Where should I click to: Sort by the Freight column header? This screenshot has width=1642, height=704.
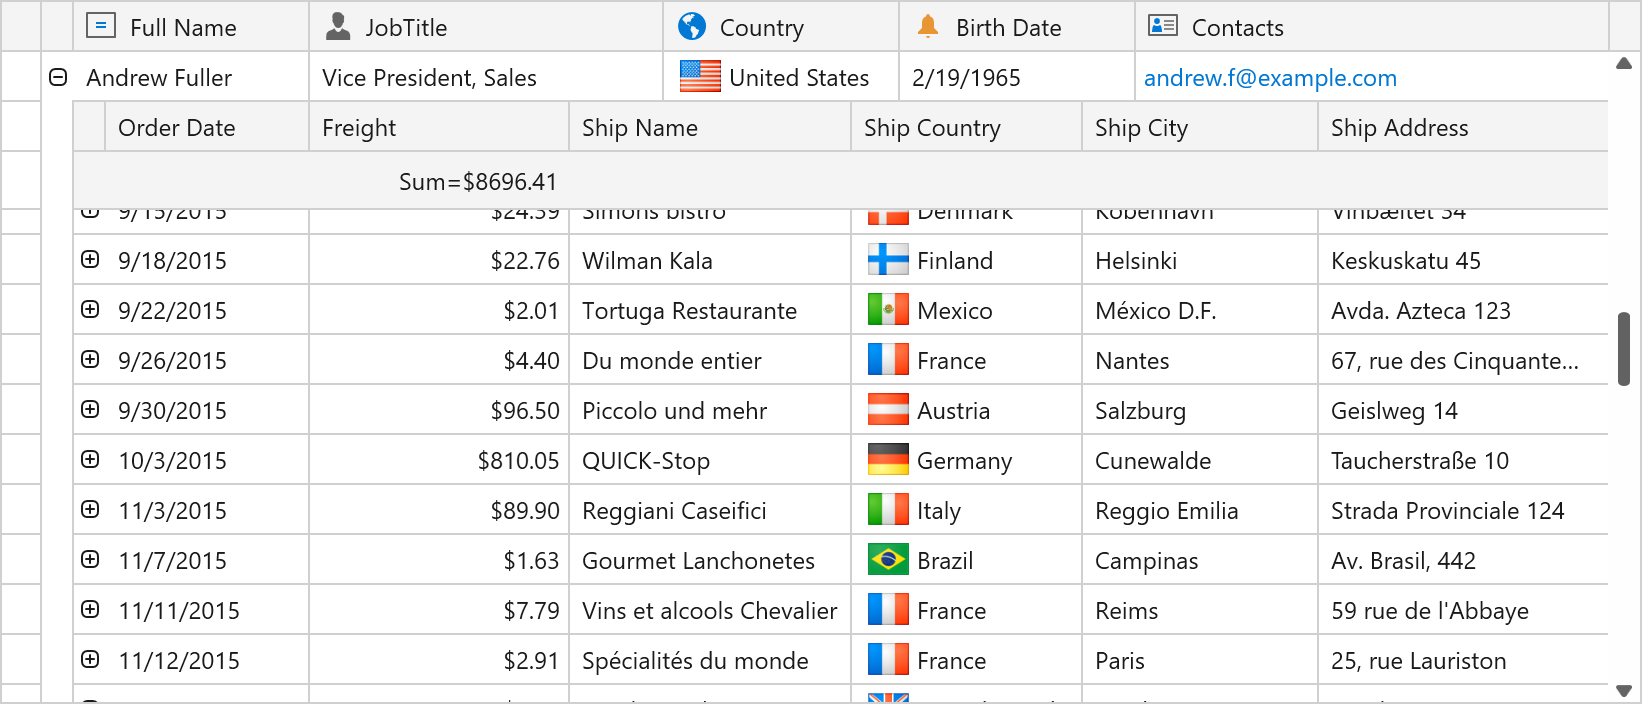tap(359, 128)
